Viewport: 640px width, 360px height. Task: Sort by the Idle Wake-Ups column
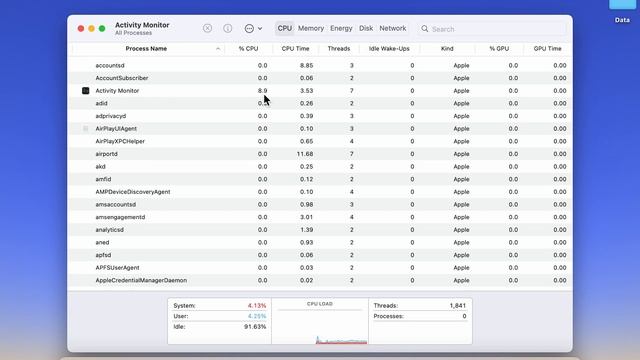click(x=389, y=49)
